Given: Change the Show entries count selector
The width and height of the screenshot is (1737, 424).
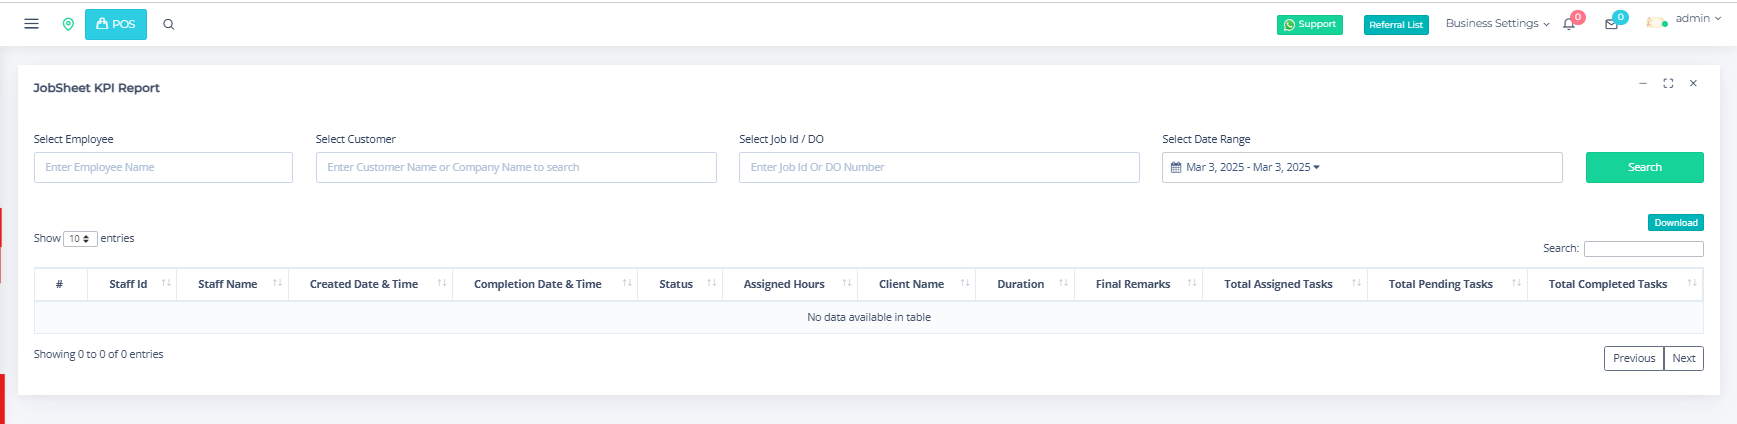Looking at the screenshot, I should pyautogui.click(x=80, y=239).
